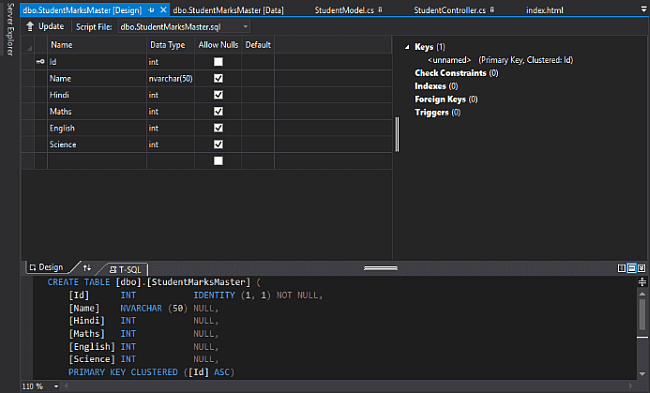Click the split editor handle above scrollbar
Viewport: 650px width, 393px height.
[642, 282]
